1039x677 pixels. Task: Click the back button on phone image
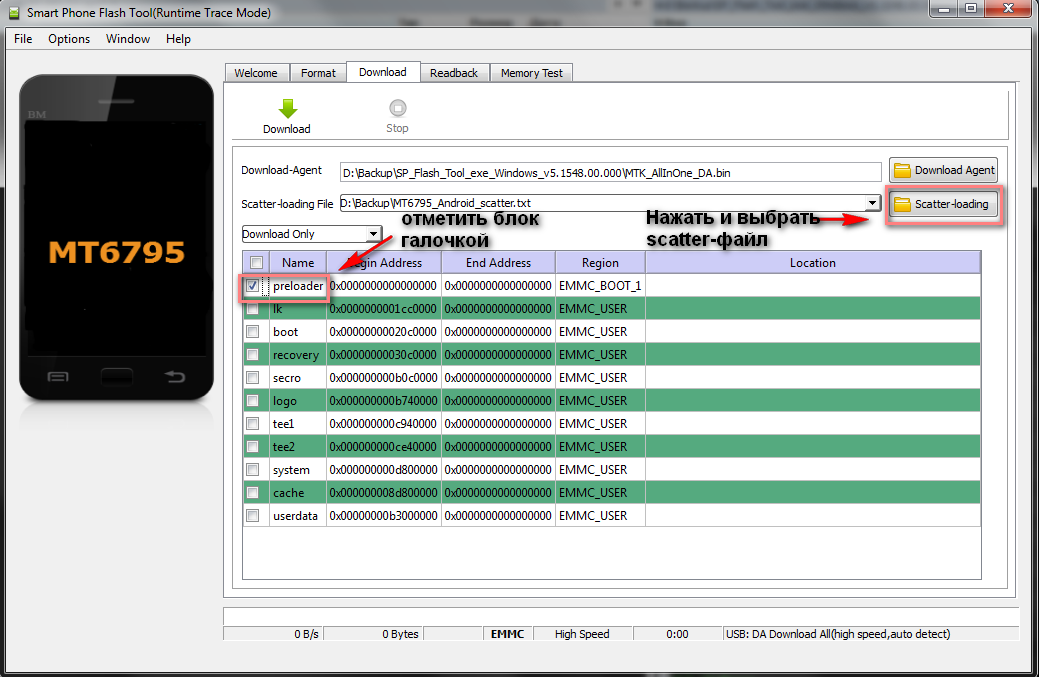point(175,376)
